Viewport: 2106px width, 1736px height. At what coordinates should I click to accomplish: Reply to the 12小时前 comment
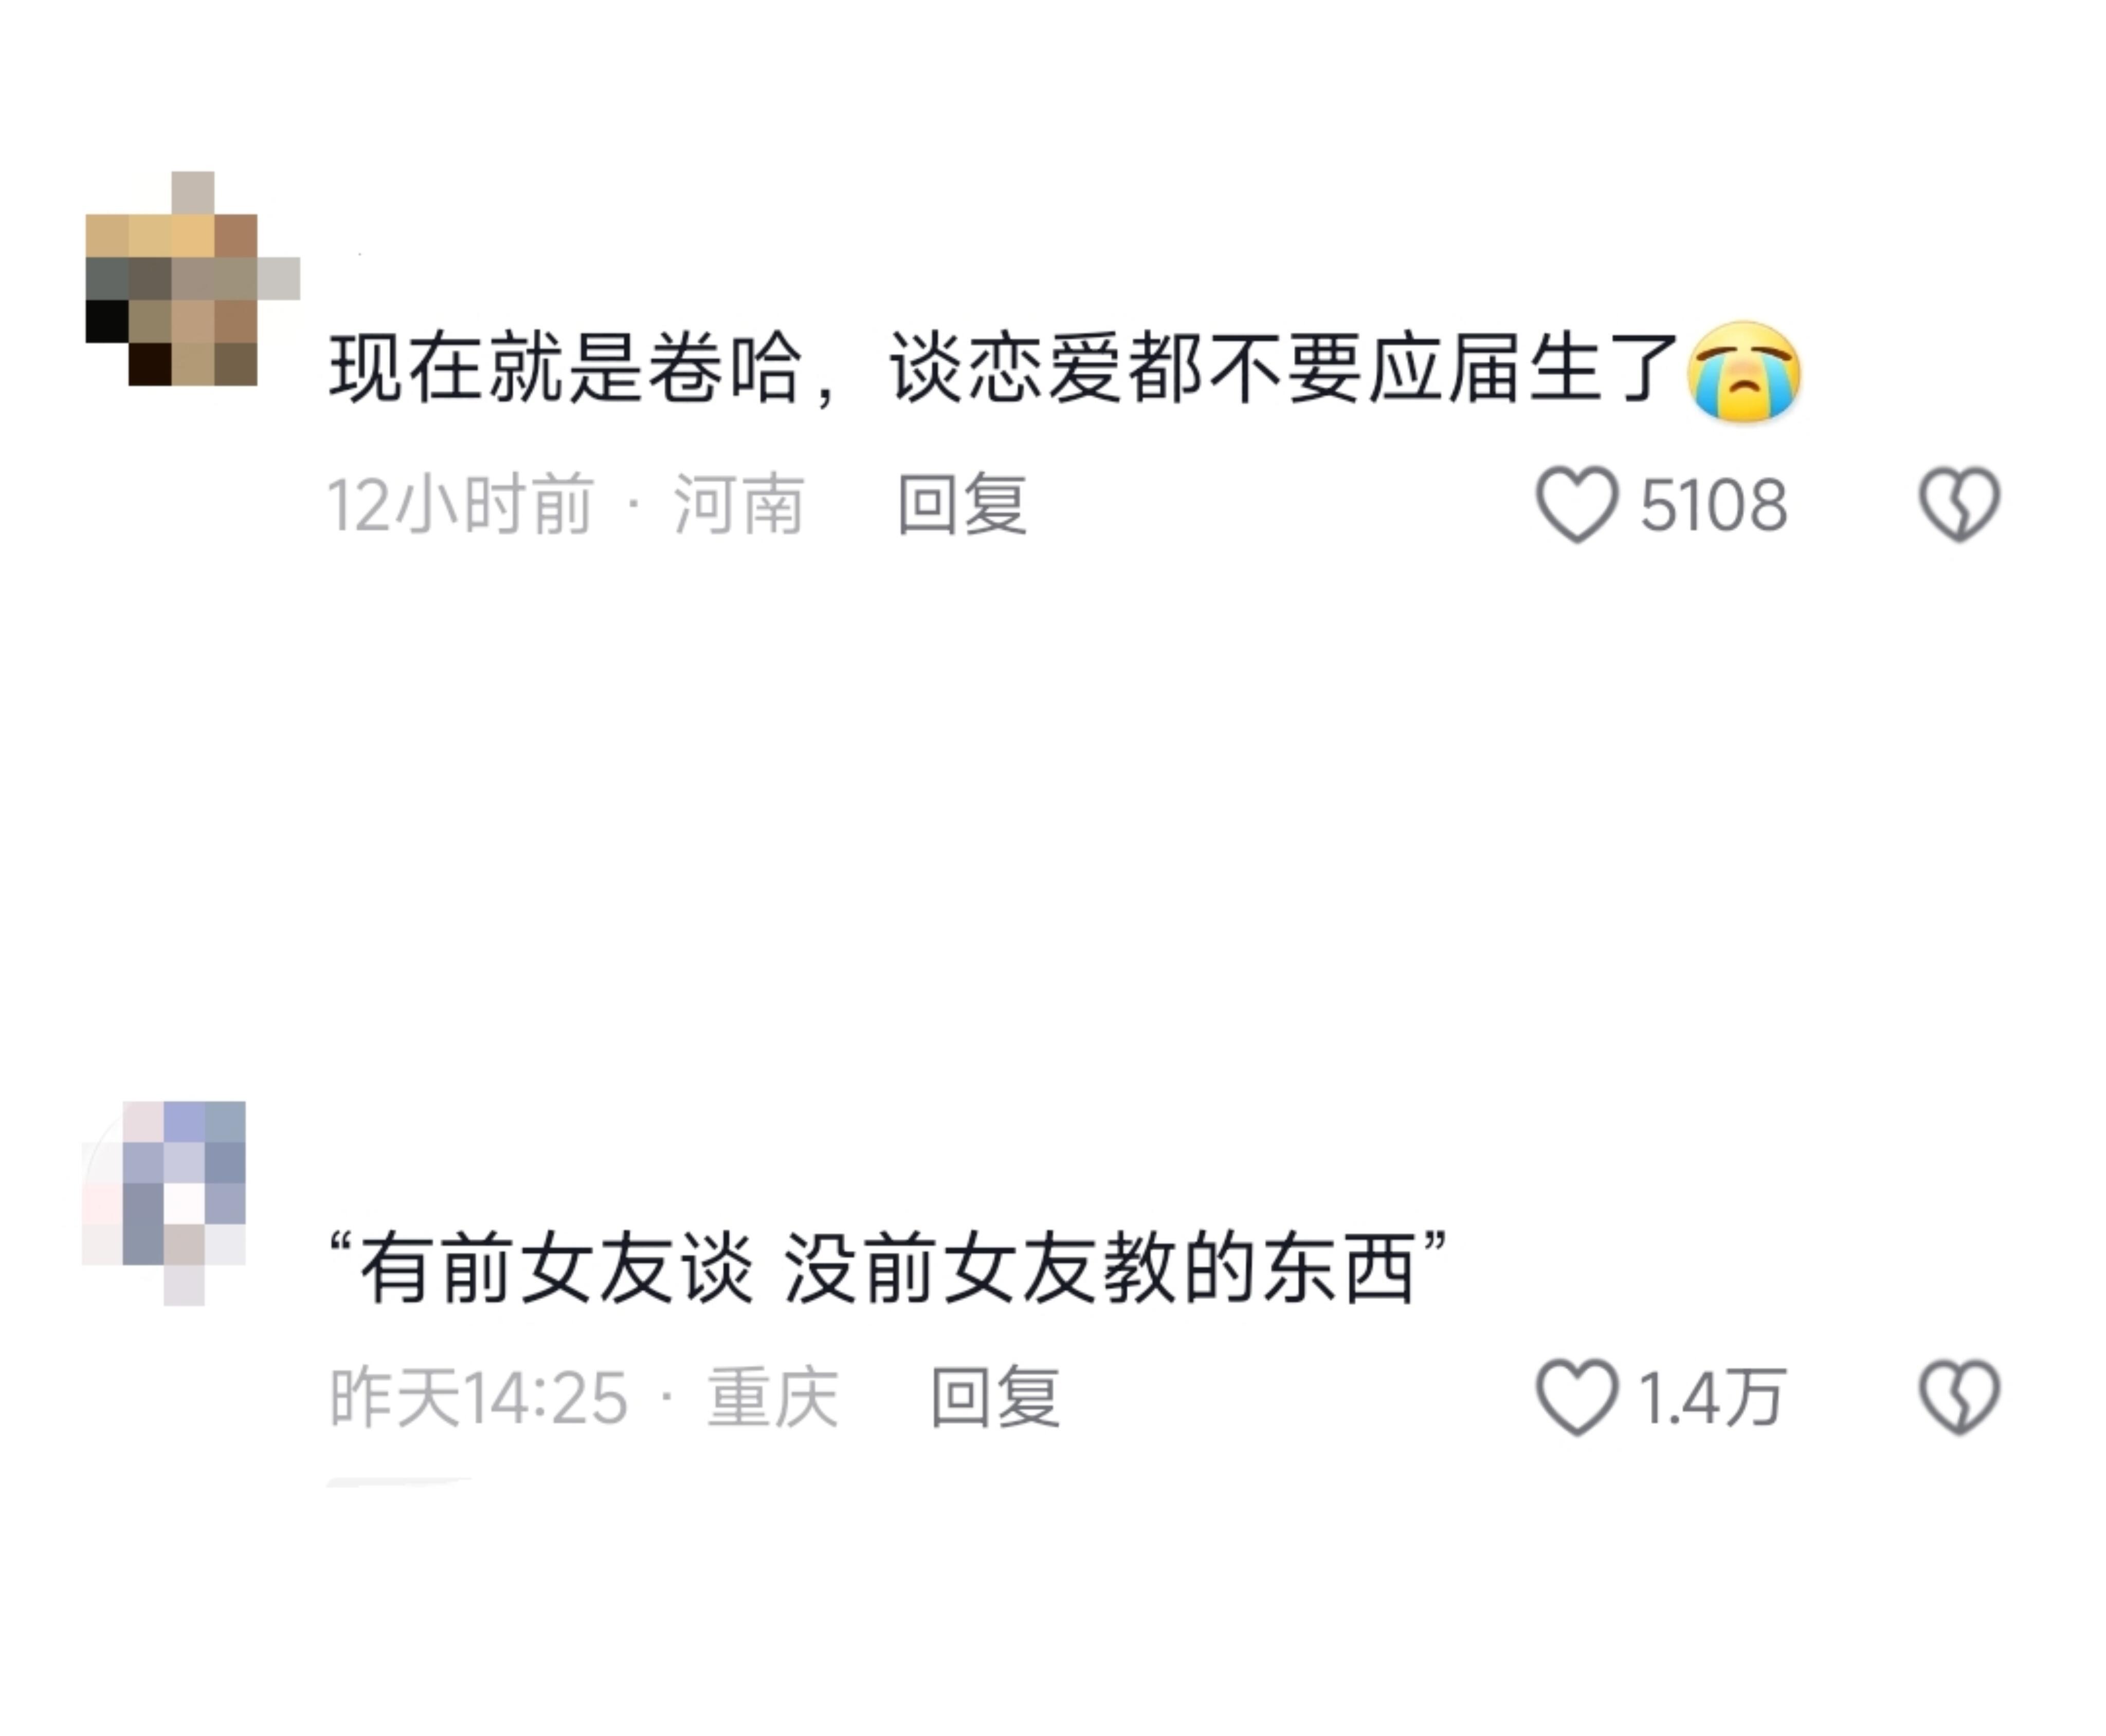click(x=961, y=505)
